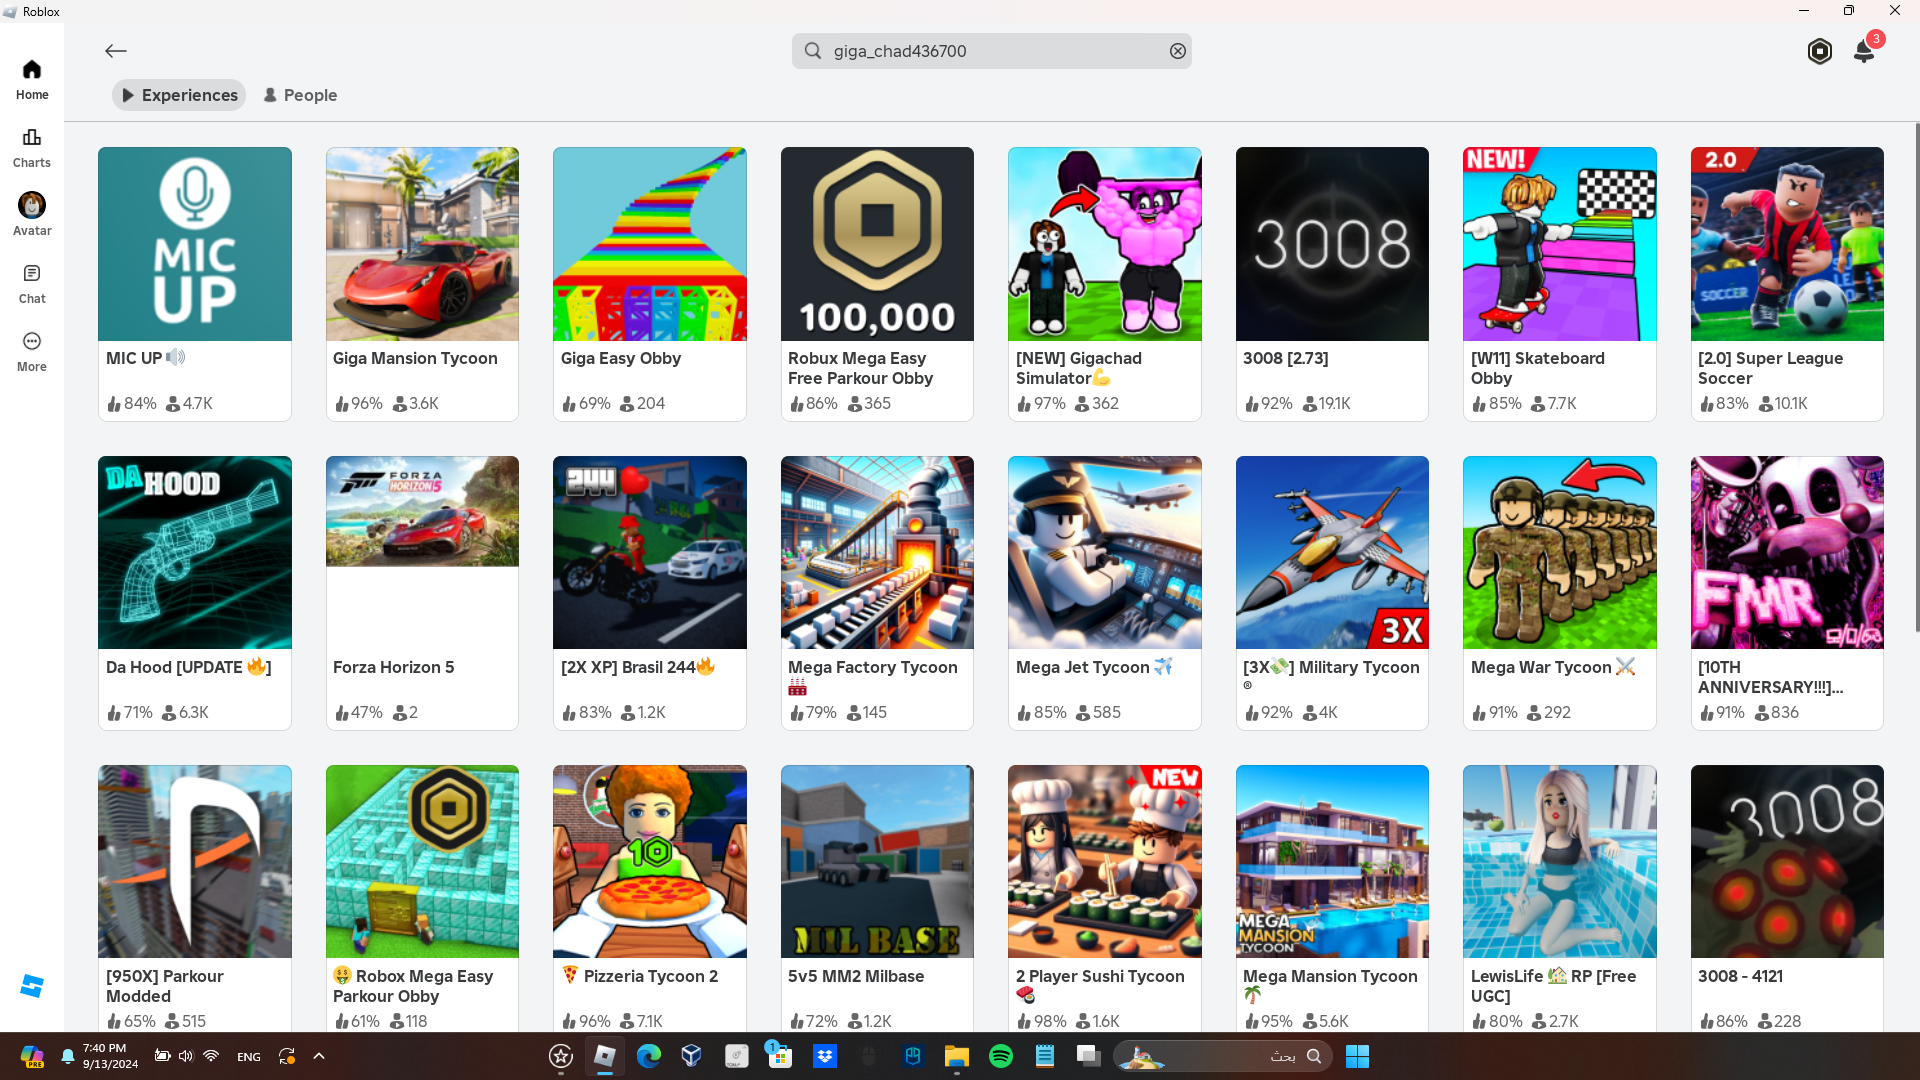The image size is (1920, 1080).
Task: Open LewisLife RP thumbnail
Action: (x=1560, y=862)
